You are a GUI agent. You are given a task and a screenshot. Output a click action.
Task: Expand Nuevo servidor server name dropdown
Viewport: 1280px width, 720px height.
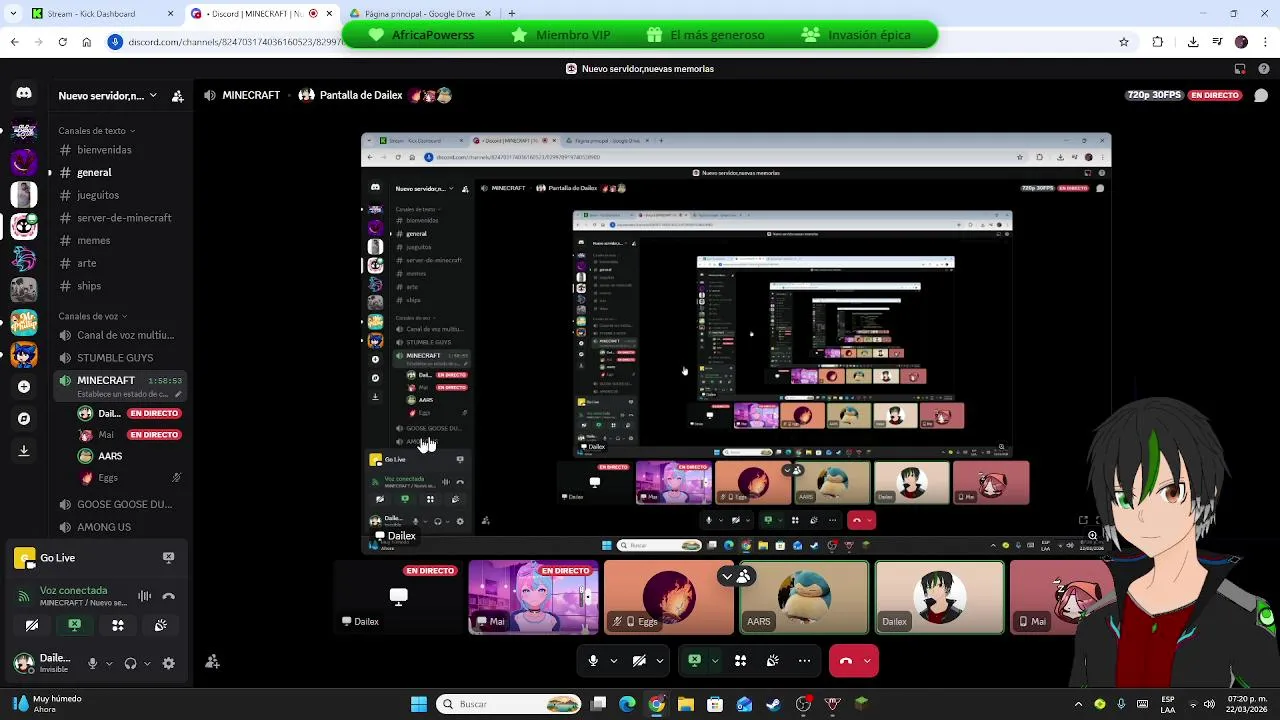153,96
